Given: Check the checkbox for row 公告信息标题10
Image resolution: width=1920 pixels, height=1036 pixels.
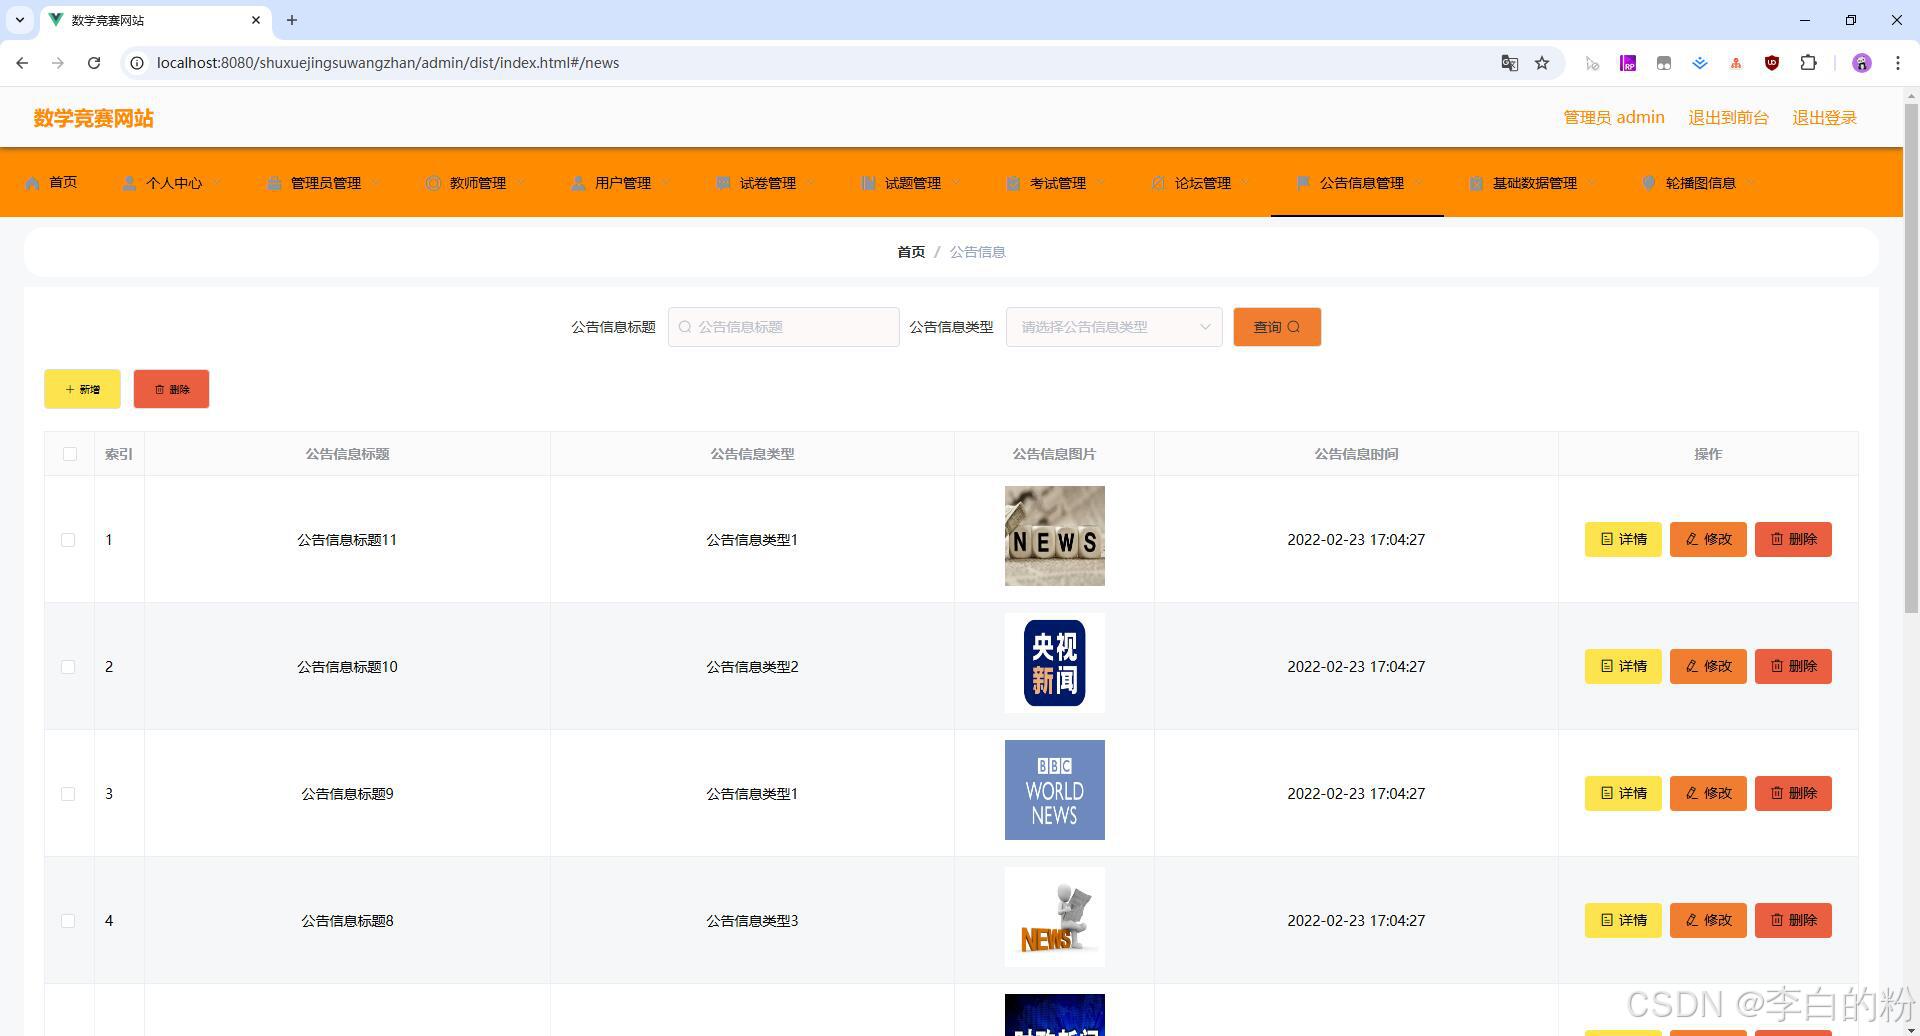Looking at the screenshot, I should coord(68,667).
